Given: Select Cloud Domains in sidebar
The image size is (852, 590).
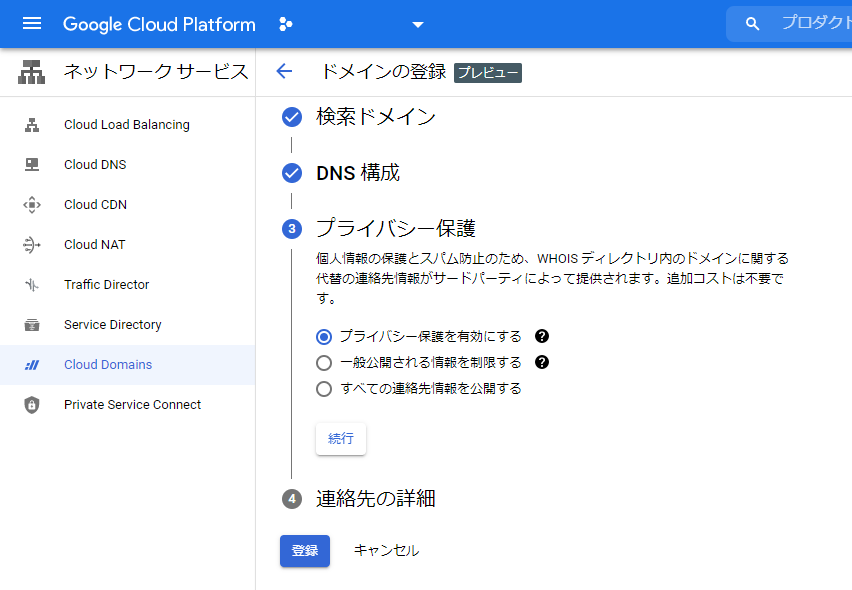Looking at the screenshot, I should pos(128,365).
